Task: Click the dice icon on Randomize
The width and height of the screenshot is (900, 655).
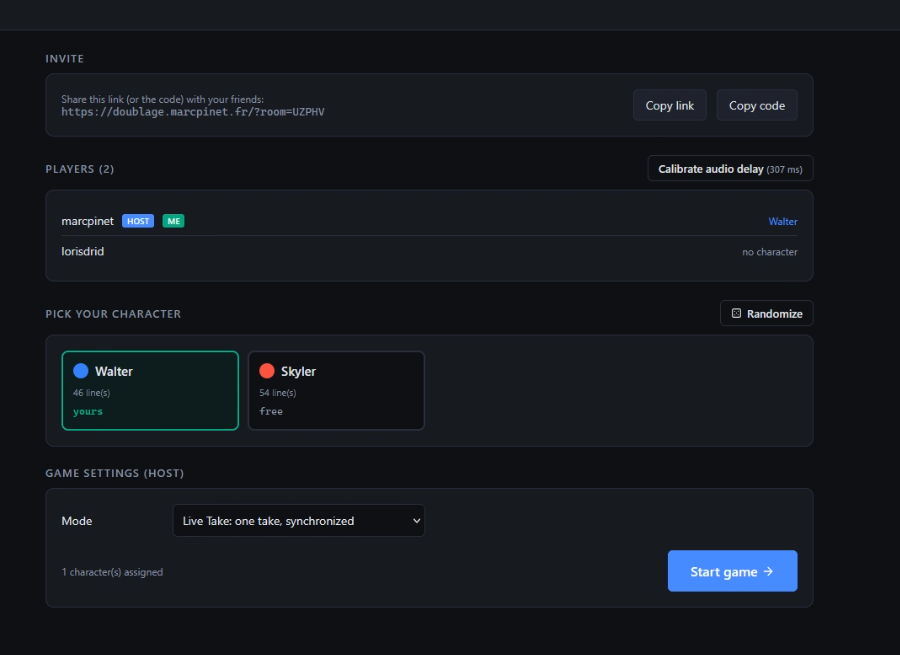Action: pos(736,313)
